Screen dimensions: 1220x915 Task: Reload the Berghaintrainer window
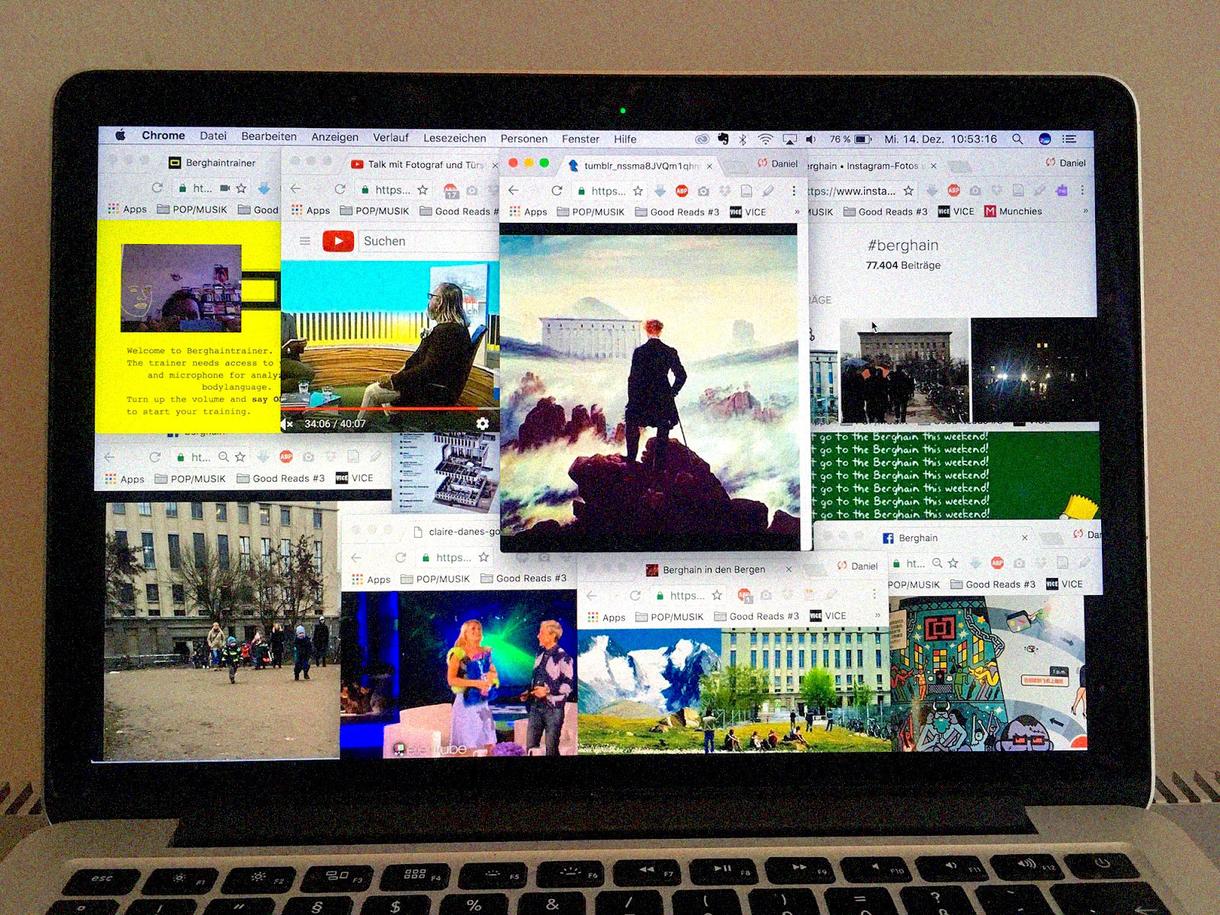point(157,187)
